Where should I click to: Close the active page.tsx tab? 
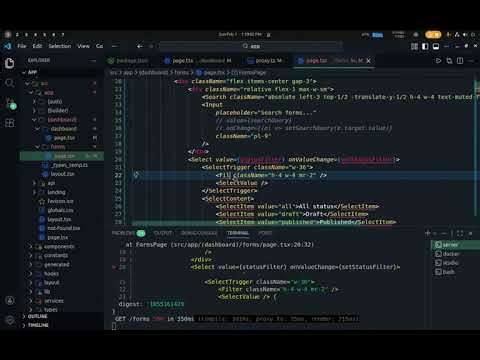click(x=368, y=61)
